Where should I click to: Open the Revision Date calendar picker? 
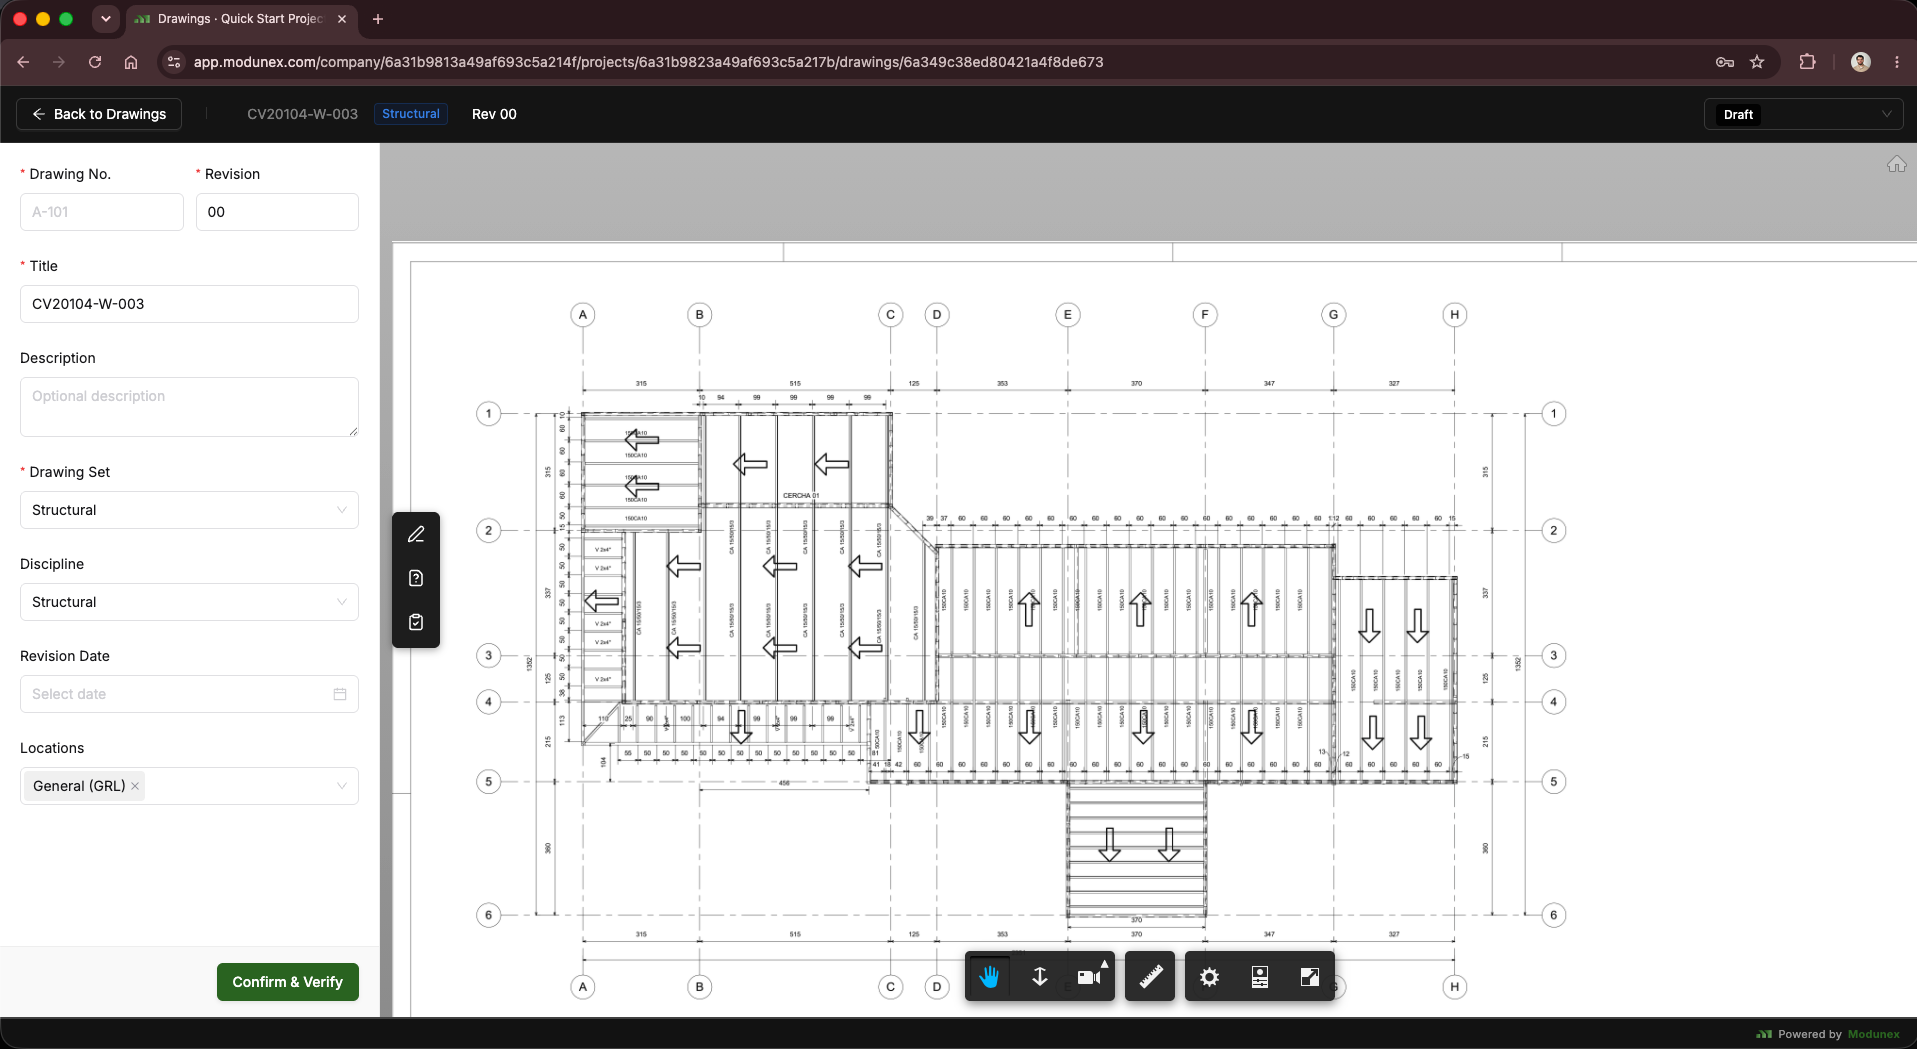pyautogui.click(x=340, y=694)
